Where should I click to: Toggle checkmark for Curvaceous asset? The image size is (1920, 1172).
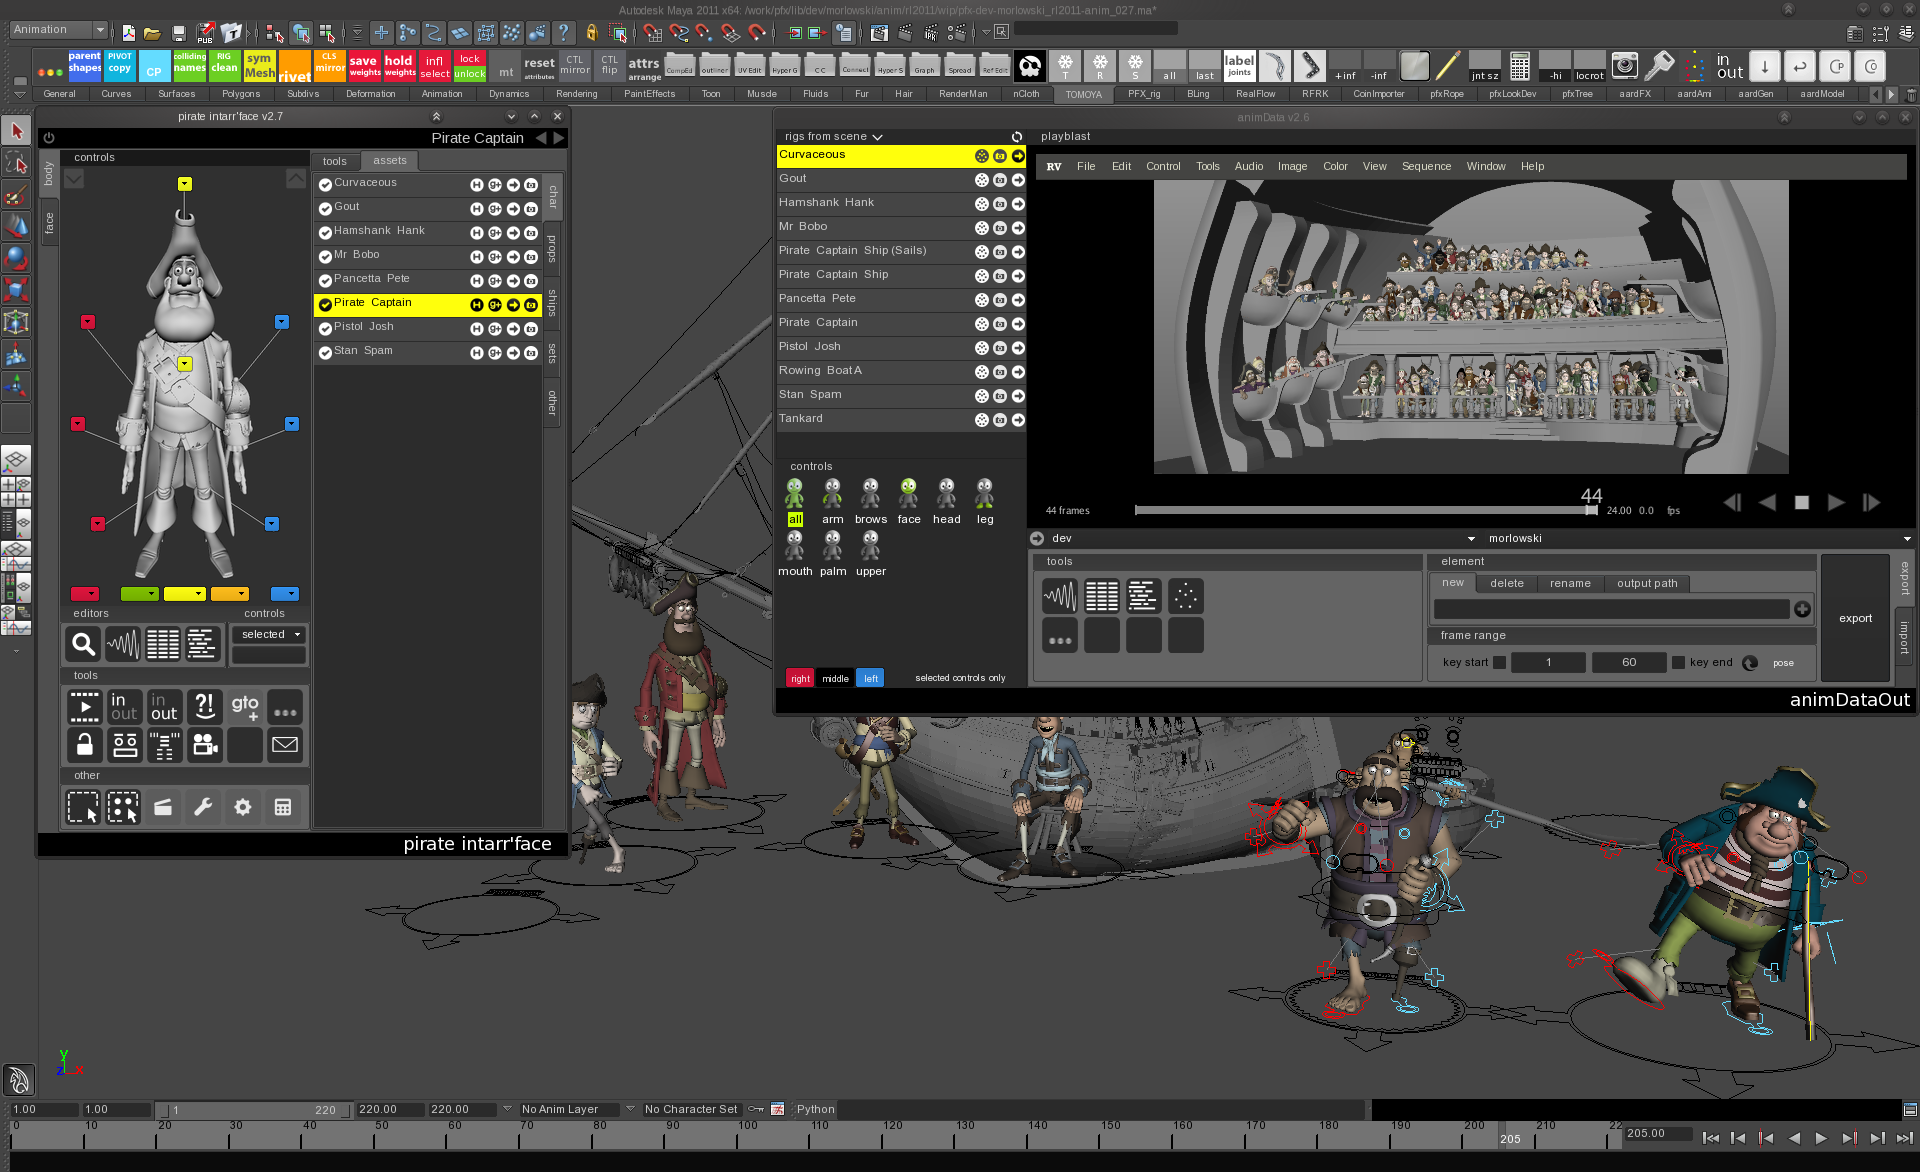325,185
